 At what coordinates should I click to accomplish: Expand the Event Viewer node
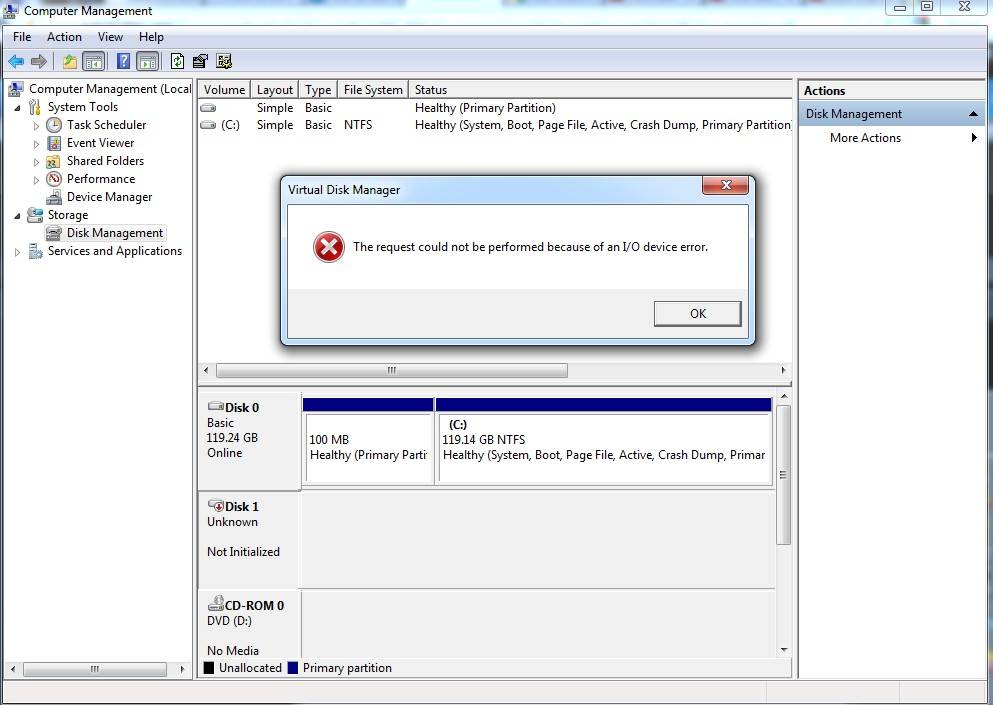tap(36, 144)
